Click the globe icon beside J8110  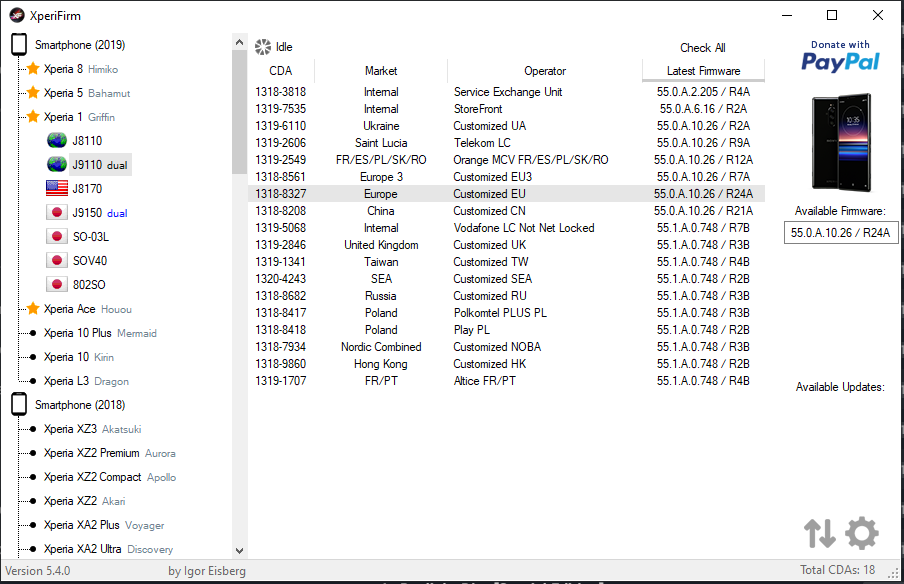[56, 140]
